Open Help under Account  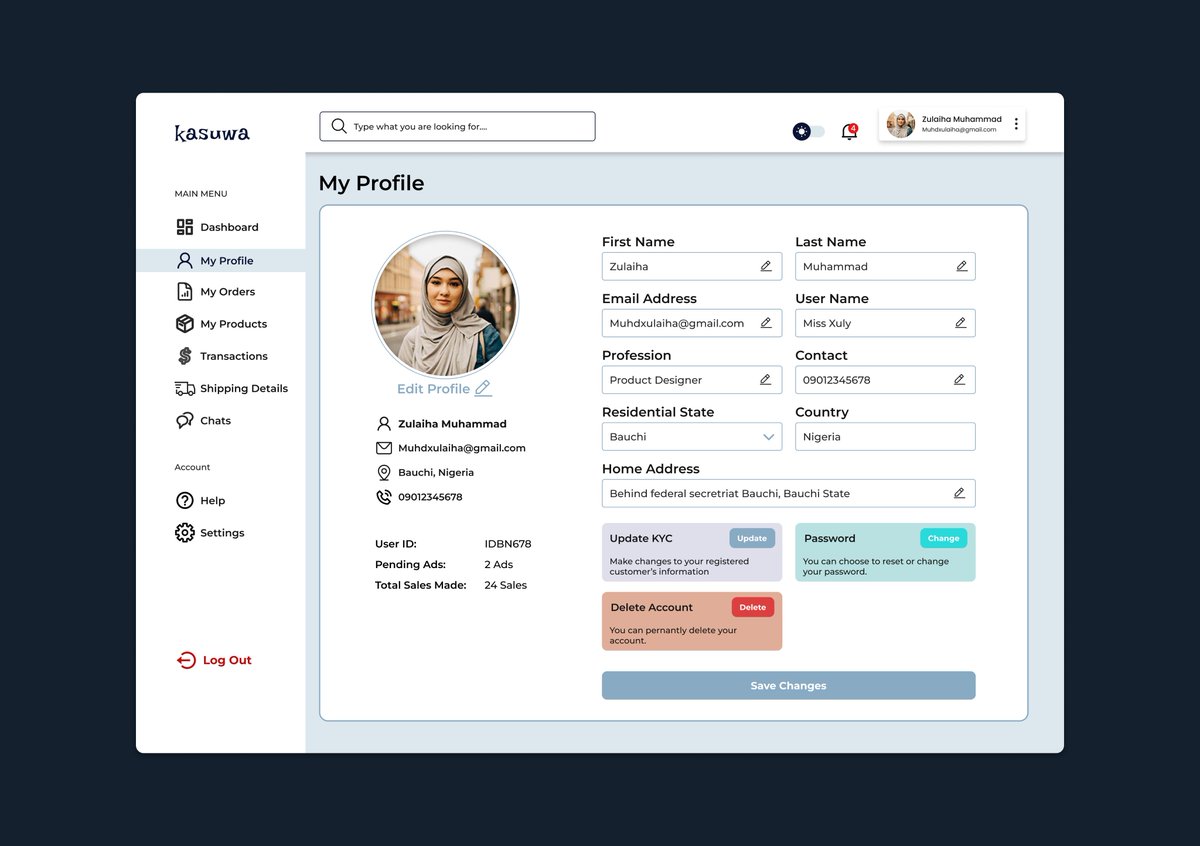[212, 501]
